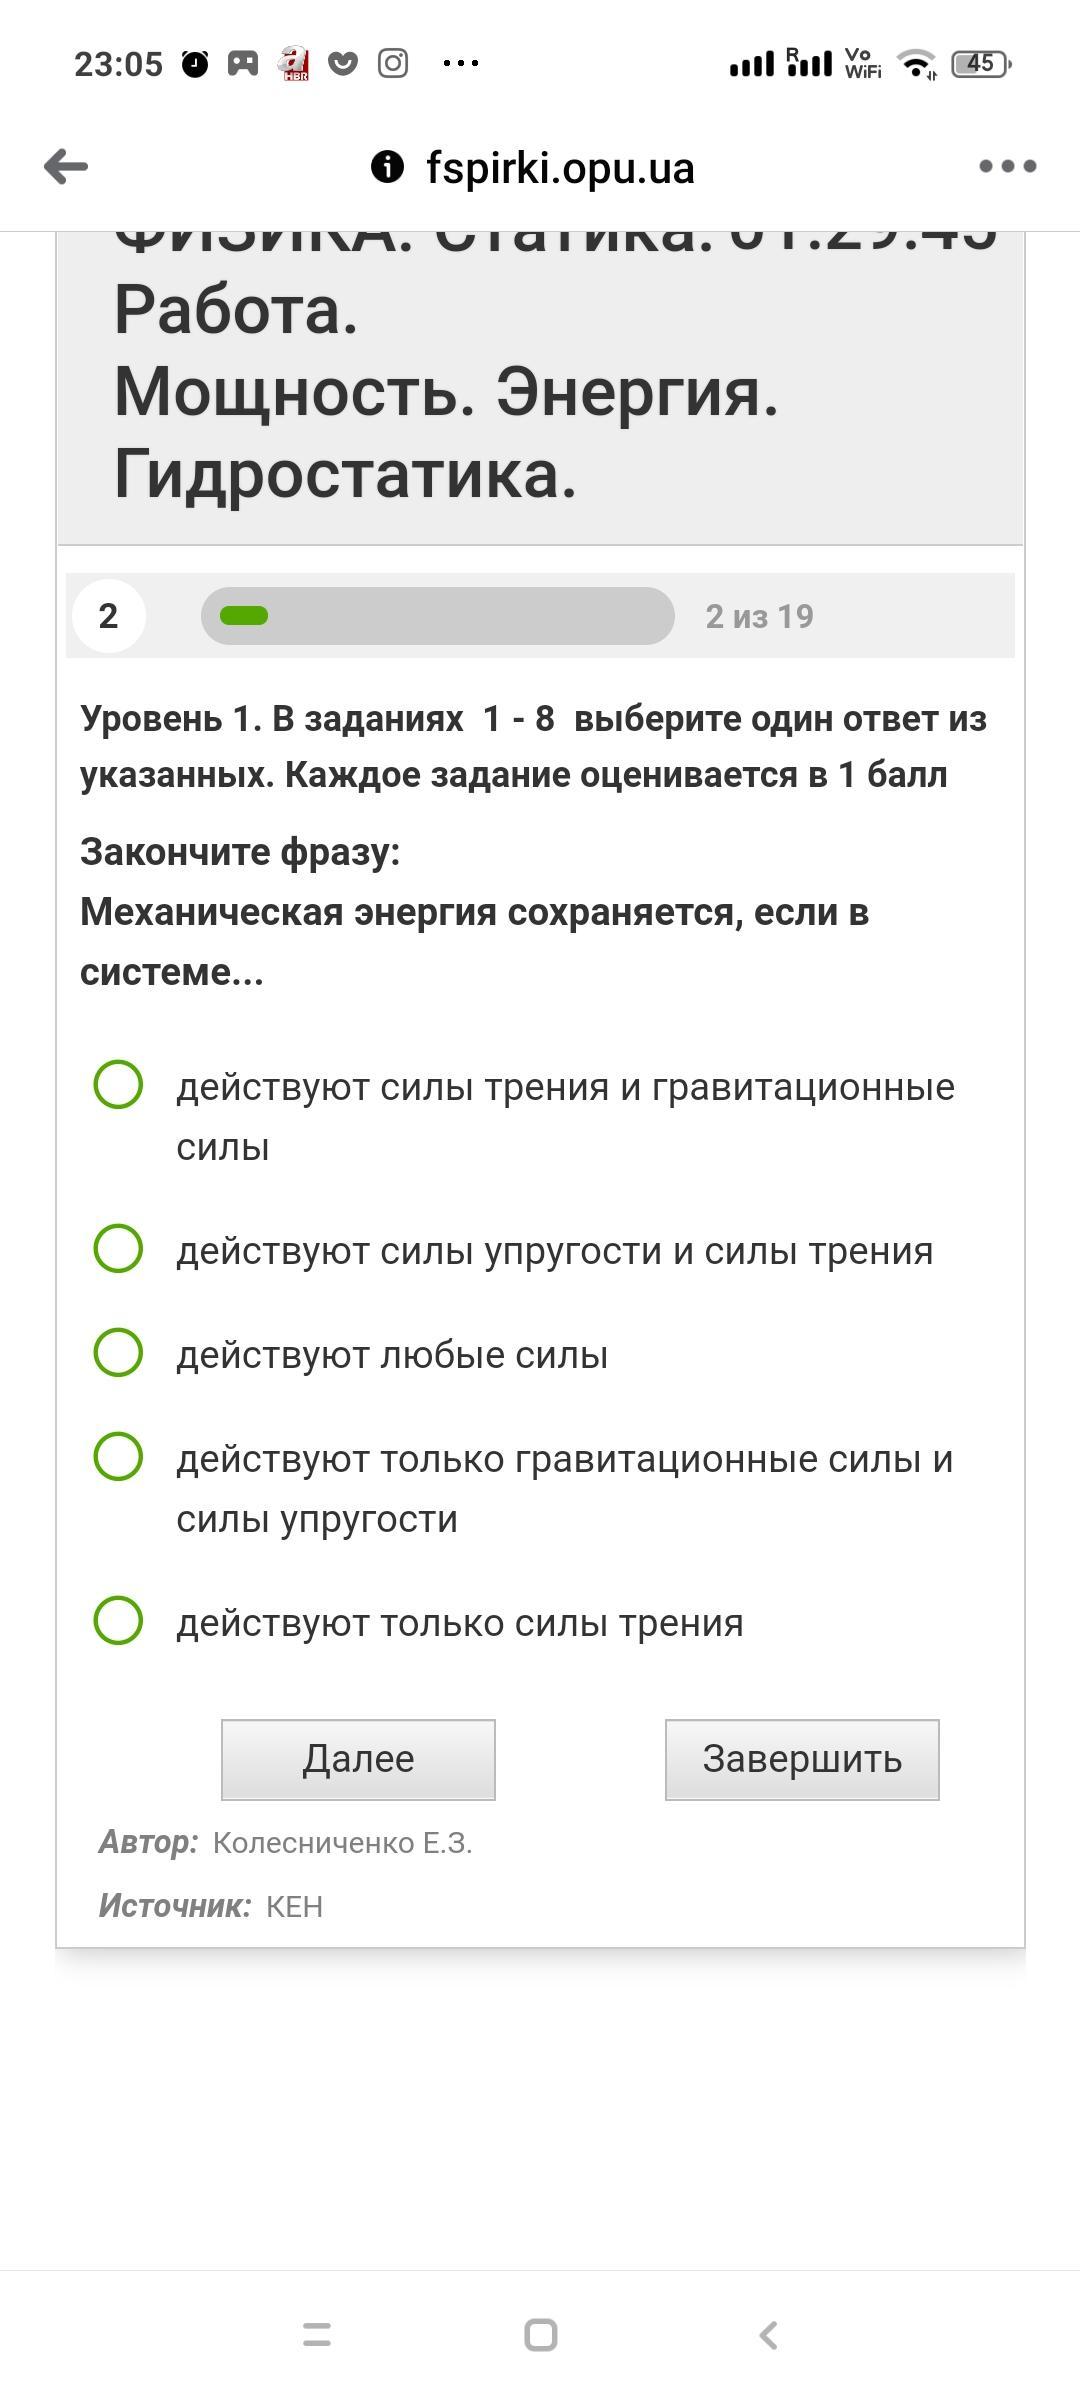Tap the game controller status icon
1080x2400 pixels.
(x=243, y=64)
